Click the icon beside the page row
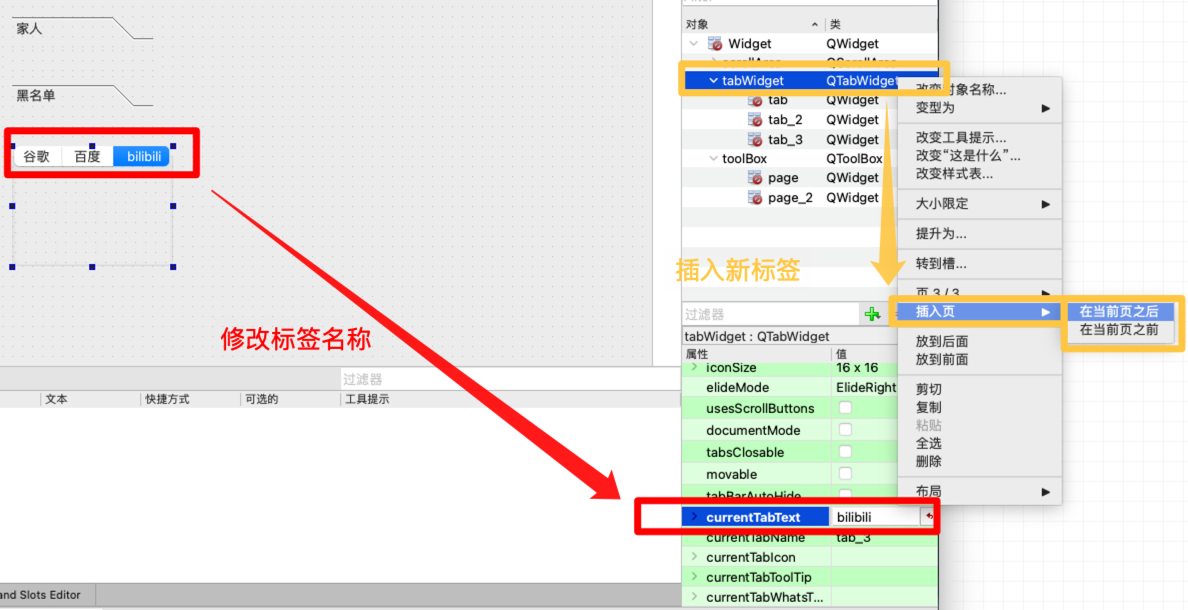The height and width of the screenshot is (610, 1188). click(755, 178)
